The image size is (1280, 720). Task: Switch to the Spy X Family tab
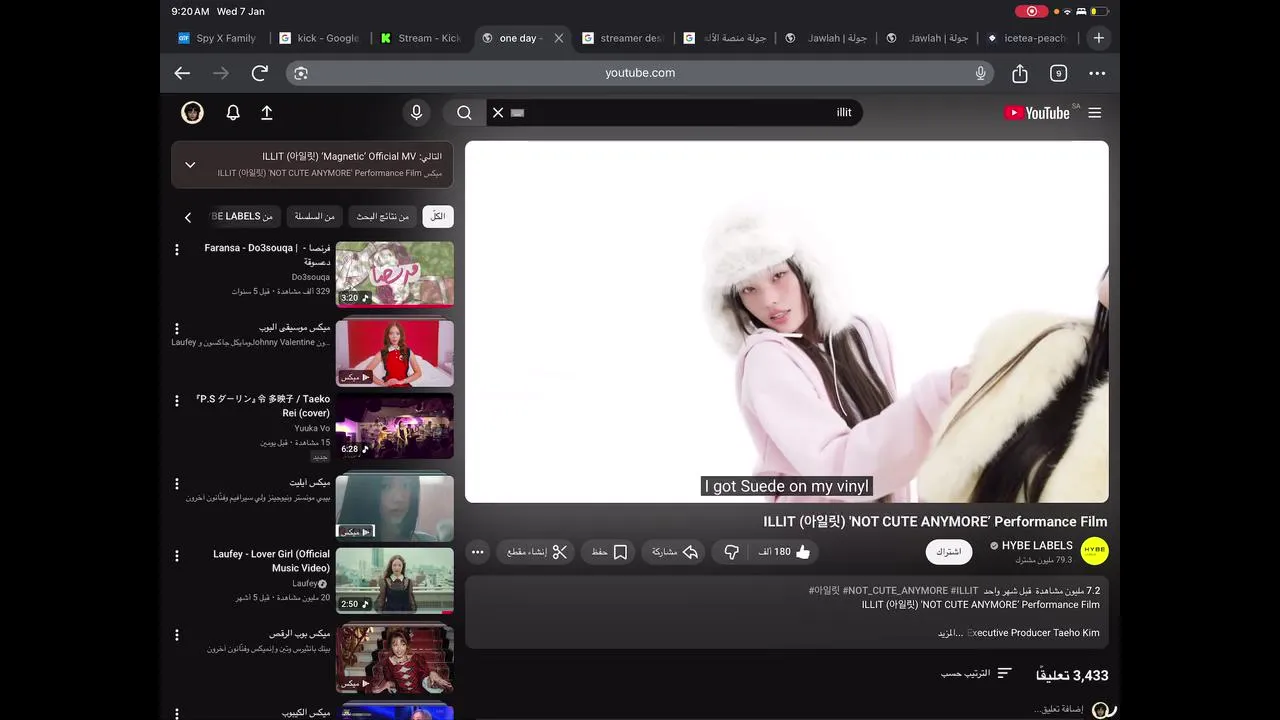tap(218, 38)
